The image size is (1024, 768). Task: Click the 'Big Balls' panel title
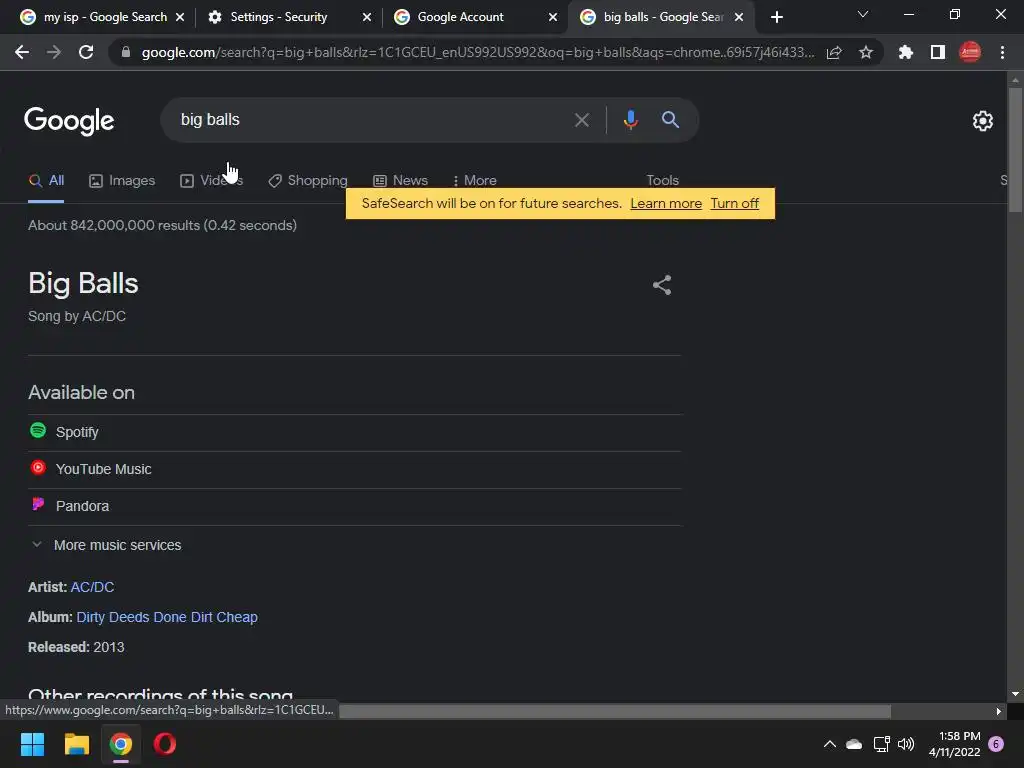[84, 283]
